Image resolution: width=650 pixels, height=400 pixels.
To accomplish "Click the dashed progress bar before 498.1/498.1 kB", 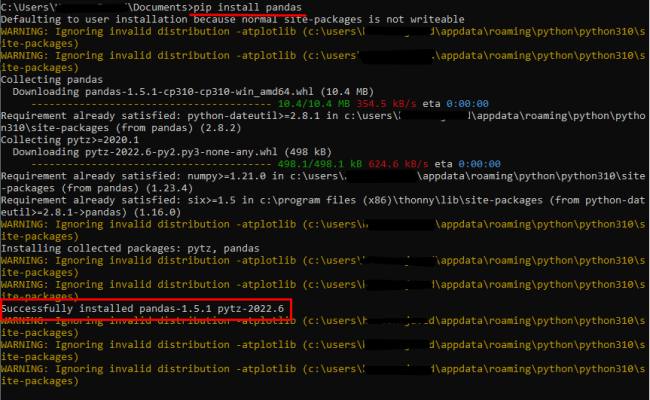I will pyautogui.click(x=151, y=164).
